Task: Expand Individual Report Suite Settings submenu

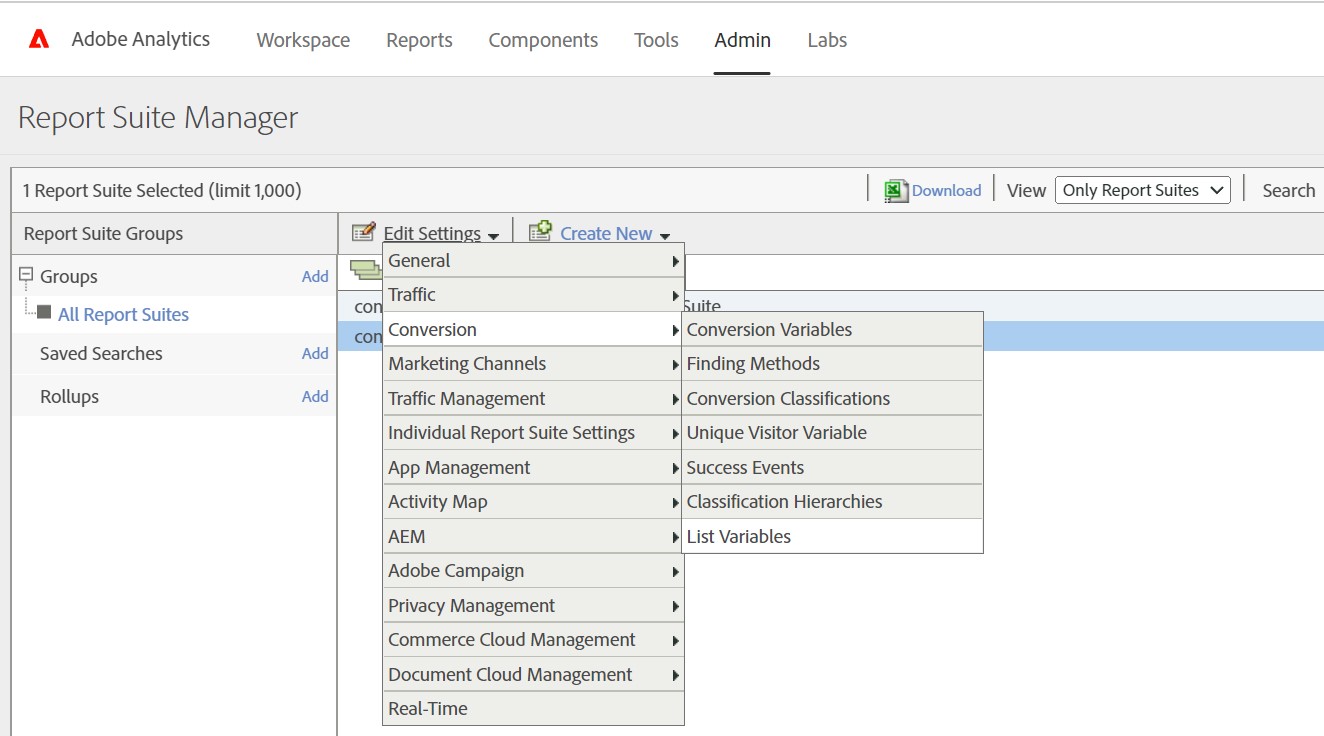Action: 533,433
